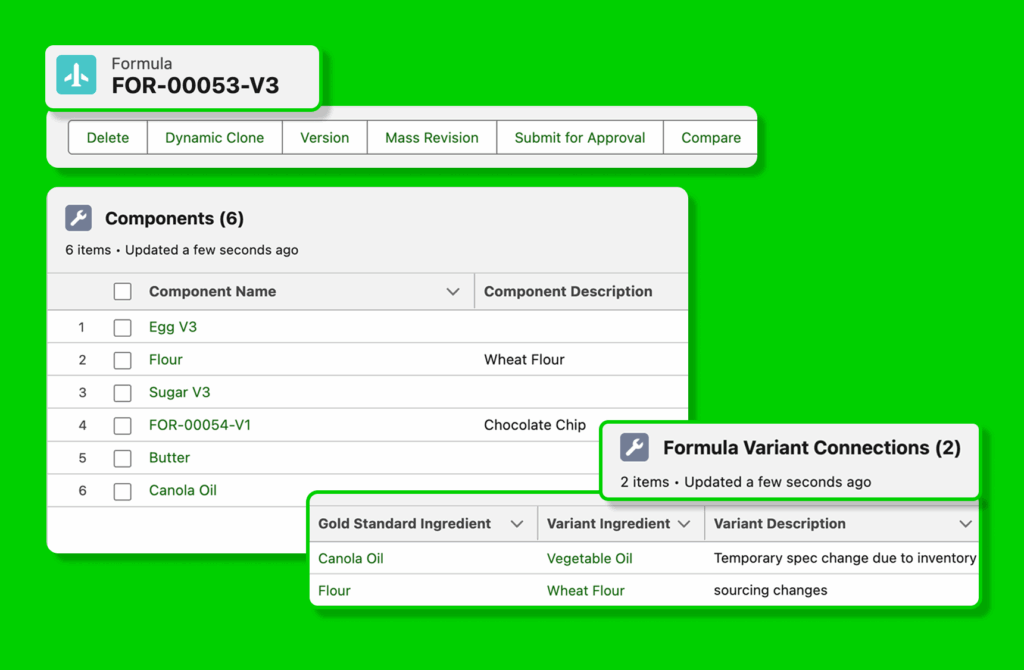This screenshot has height=670, width=1024.
Task: Open Variant Ingredient column chevron
Action: tap(684, 524)
